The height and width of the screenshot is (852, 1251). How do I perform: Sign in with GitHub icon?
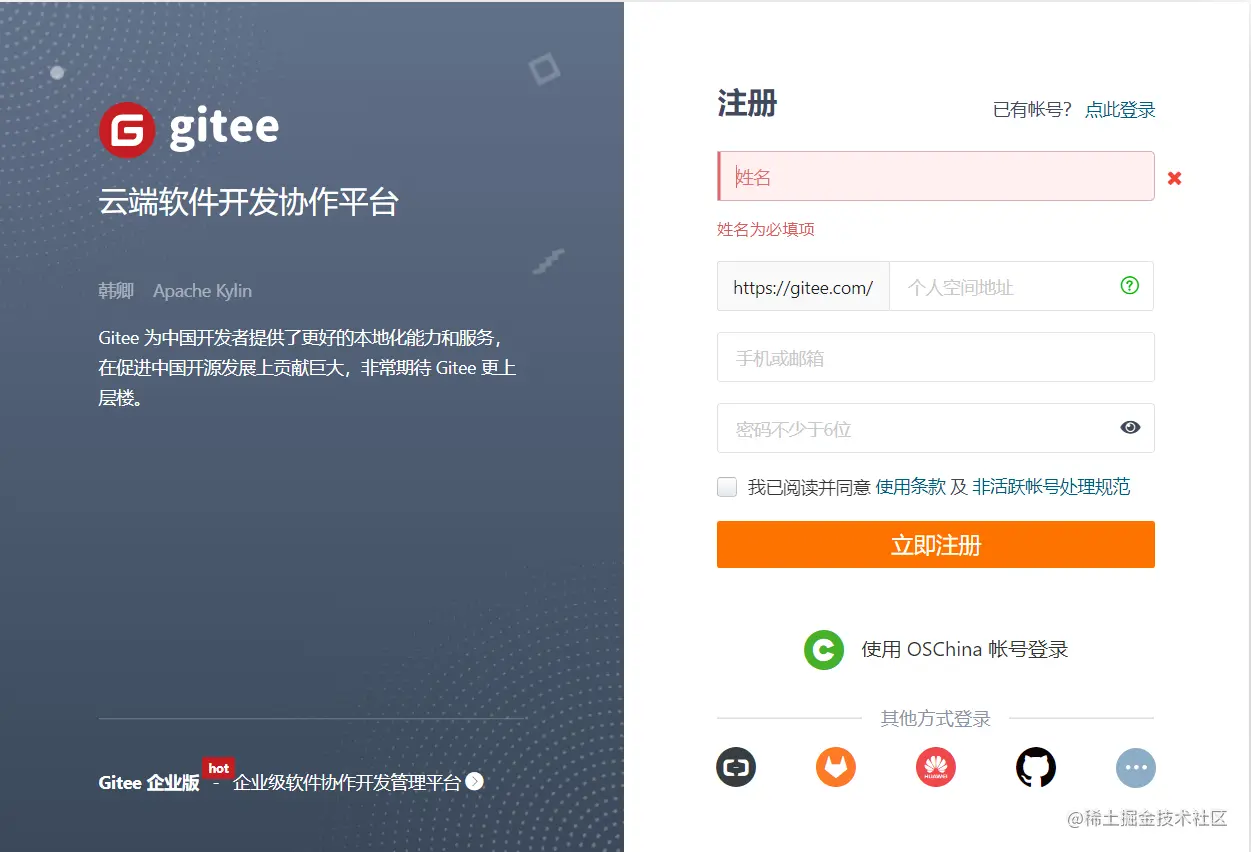(x=1036, y=768)
